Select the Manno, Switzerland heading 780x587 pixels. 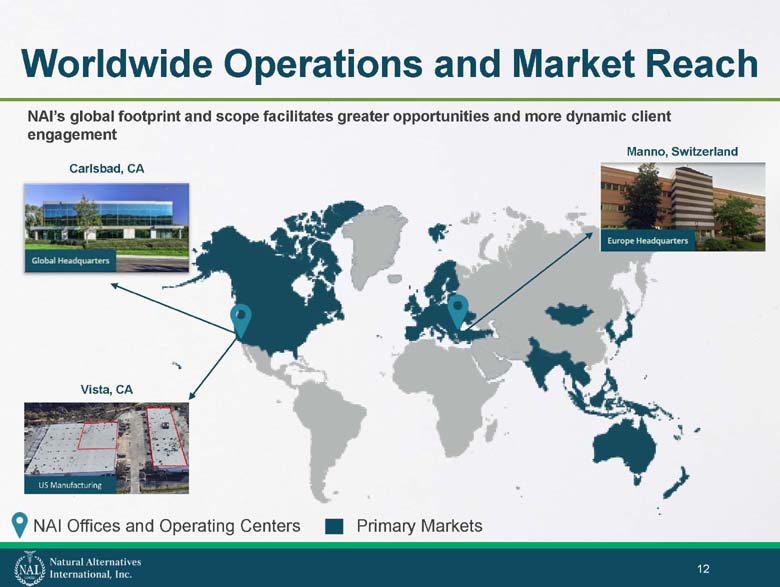[682, 151]
